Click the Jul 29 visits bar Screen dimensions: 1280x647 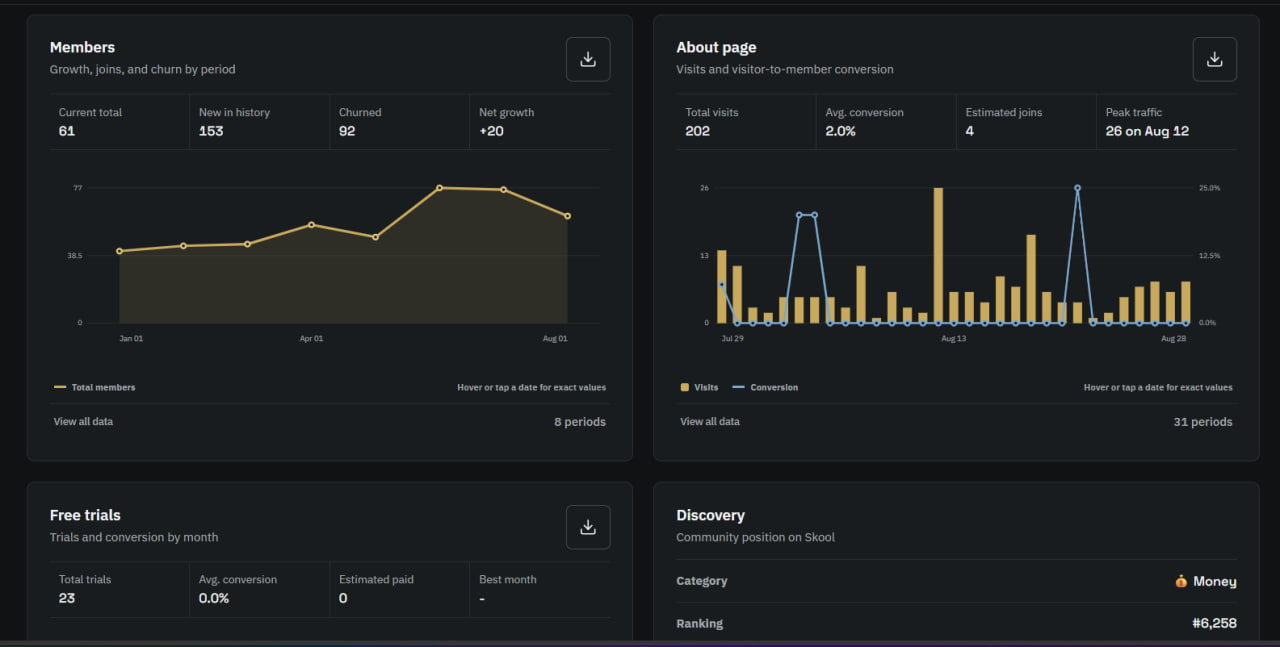point(721,286)
